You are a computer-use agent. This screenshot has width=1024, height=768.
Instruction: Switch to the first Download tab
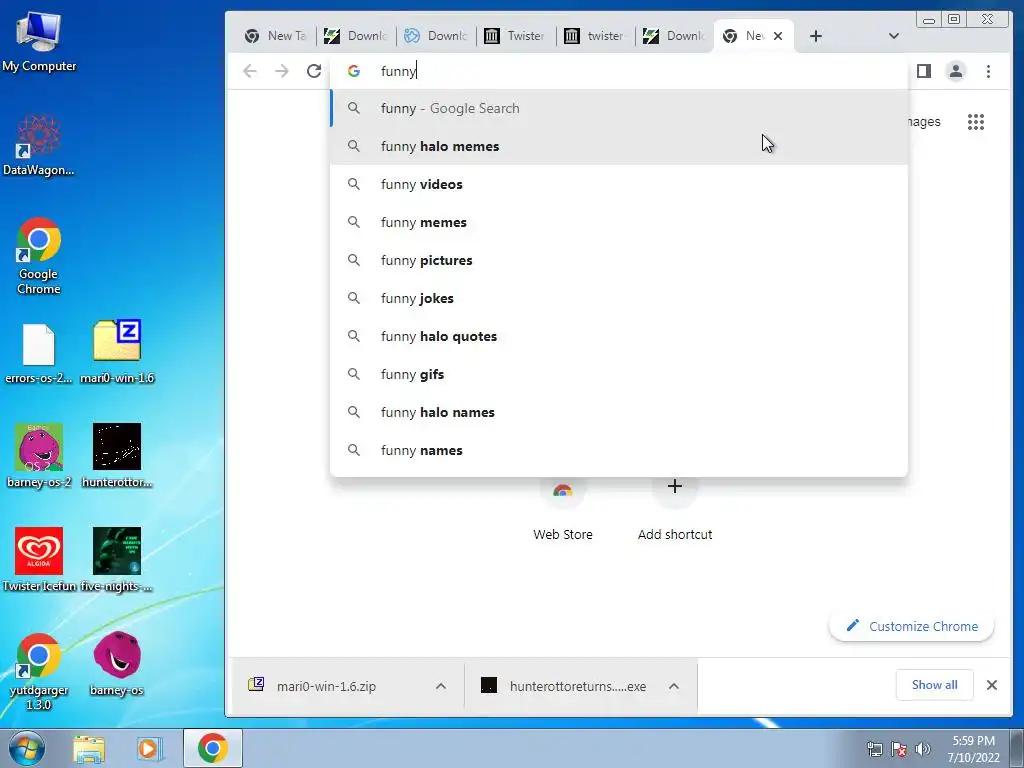coord(356,36)
